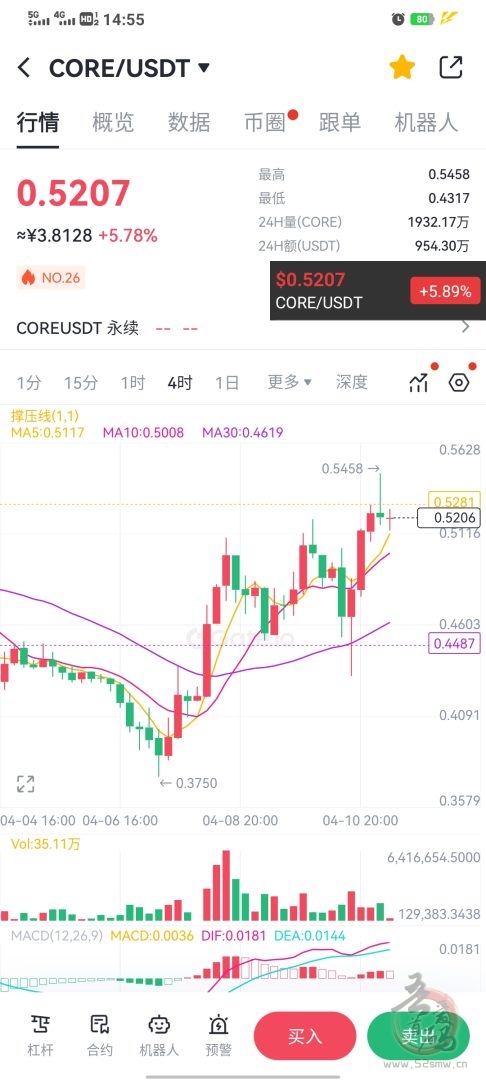The width and height of the screenshot is (486, 1080).
Task: Tap the NO.26 hot ranking badge
Action: point(50,278)
